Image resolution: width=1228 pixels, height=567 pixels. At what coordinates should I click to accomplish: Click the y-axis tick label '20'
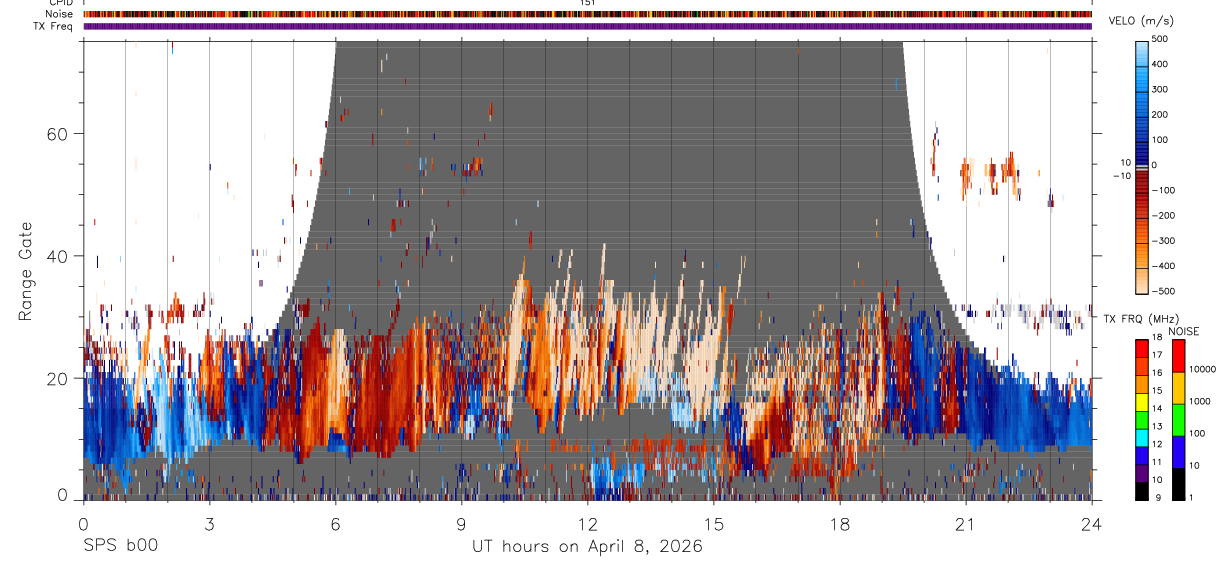click(56, 378)
